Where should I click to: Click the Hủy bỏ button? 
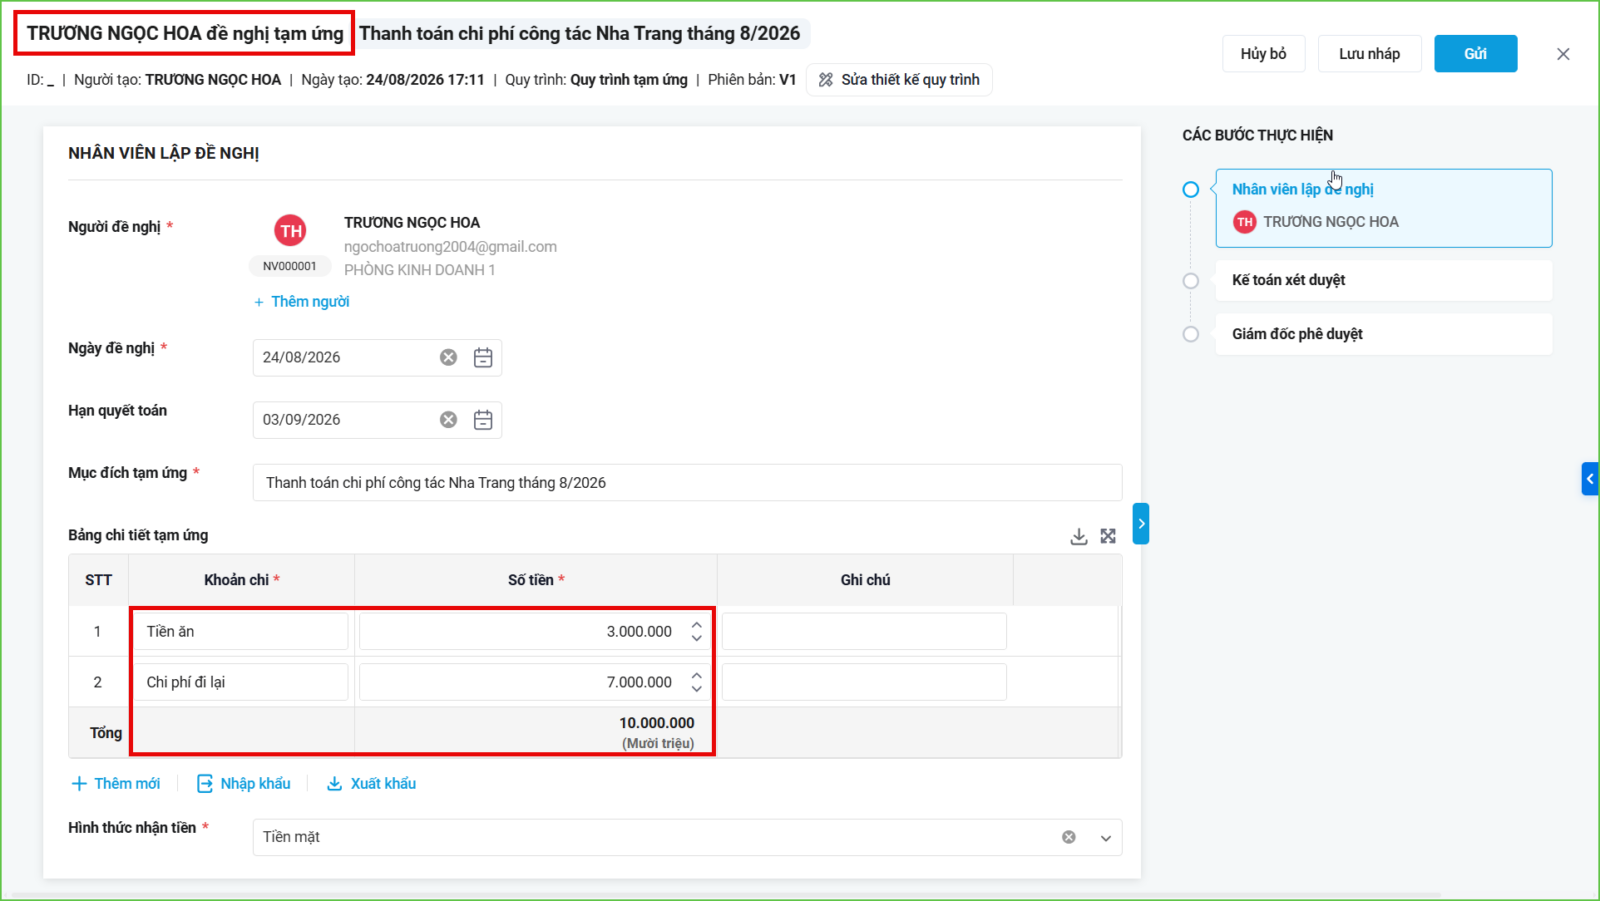(1263, 54)
